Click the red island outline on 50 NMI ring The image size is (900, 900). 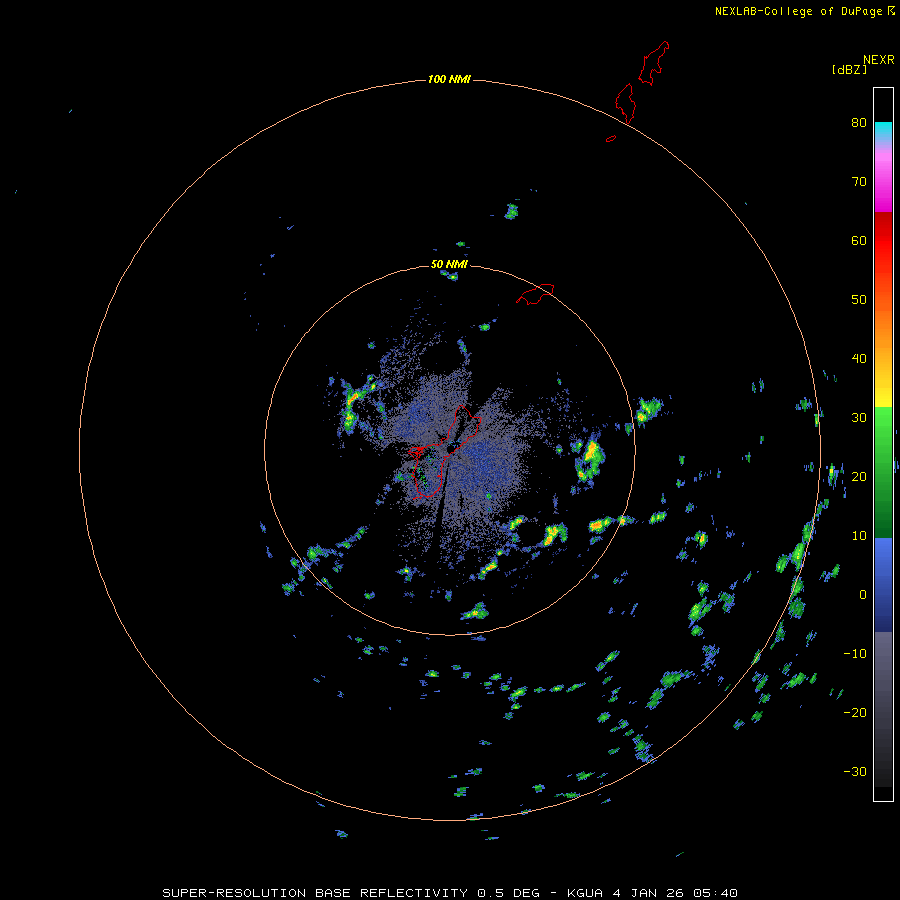pyautogui.click(x=535, y=293)
